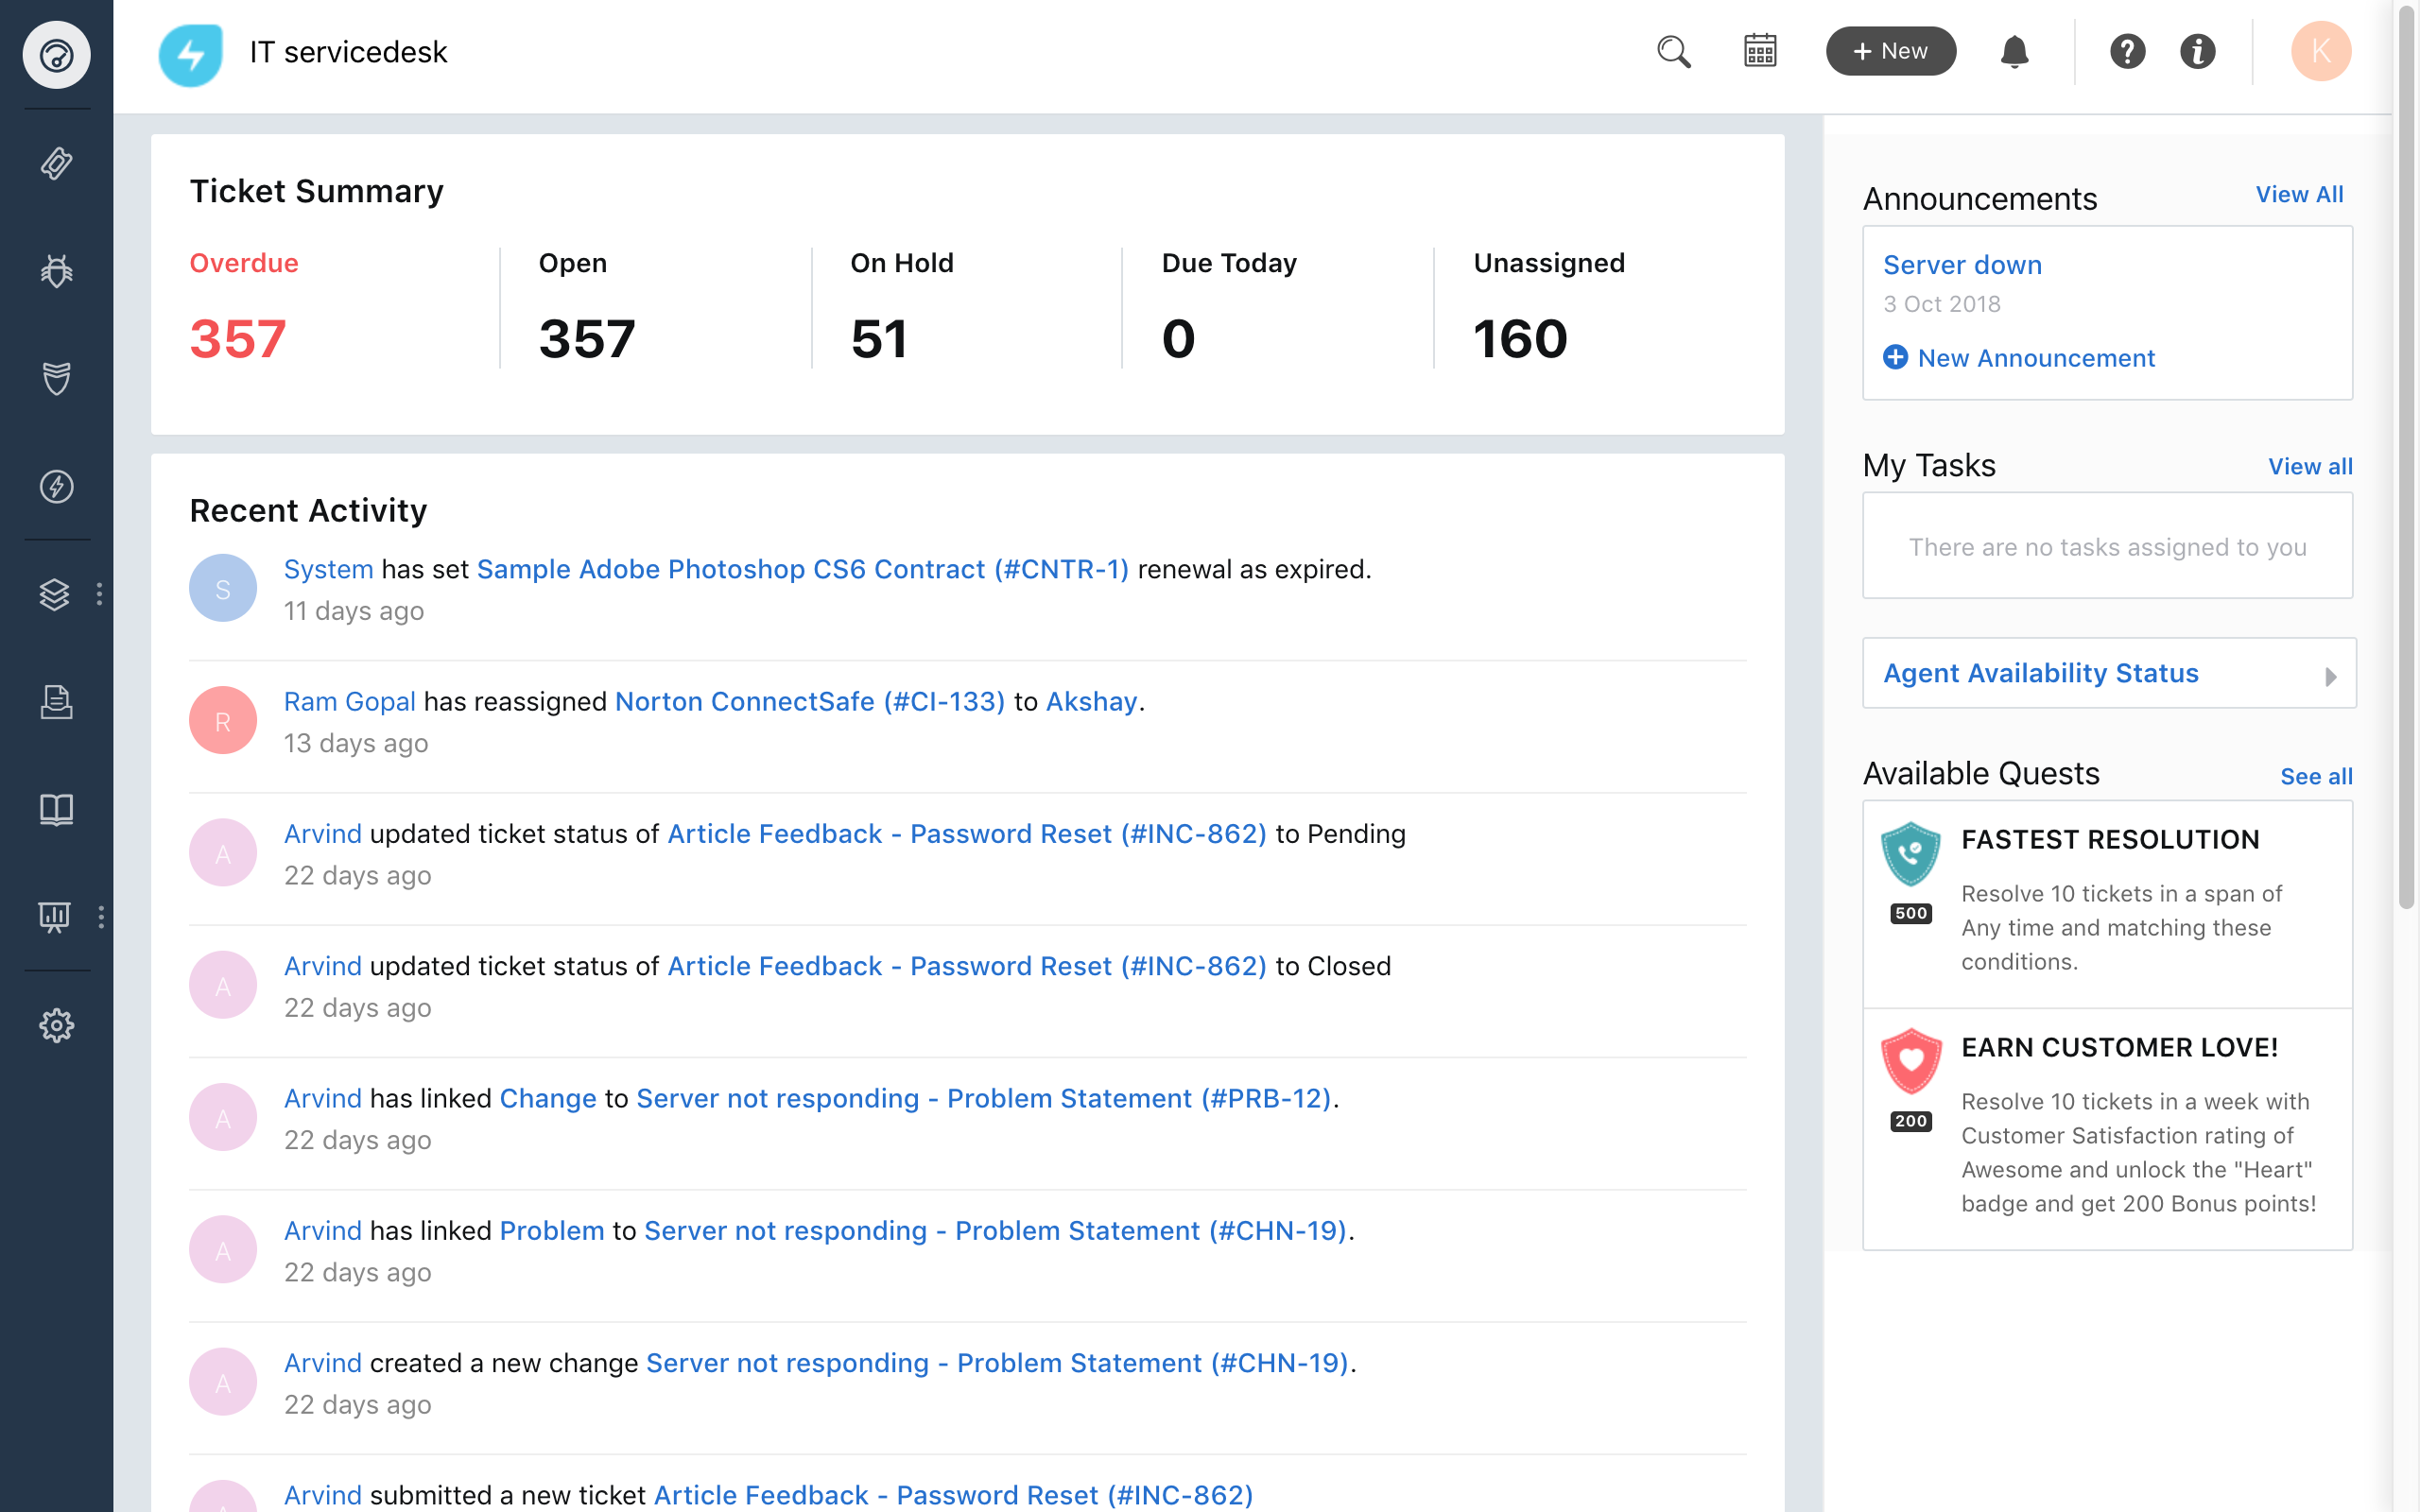
Task: Open the three-dot menu beside the Assets icon
Action: 99,594
